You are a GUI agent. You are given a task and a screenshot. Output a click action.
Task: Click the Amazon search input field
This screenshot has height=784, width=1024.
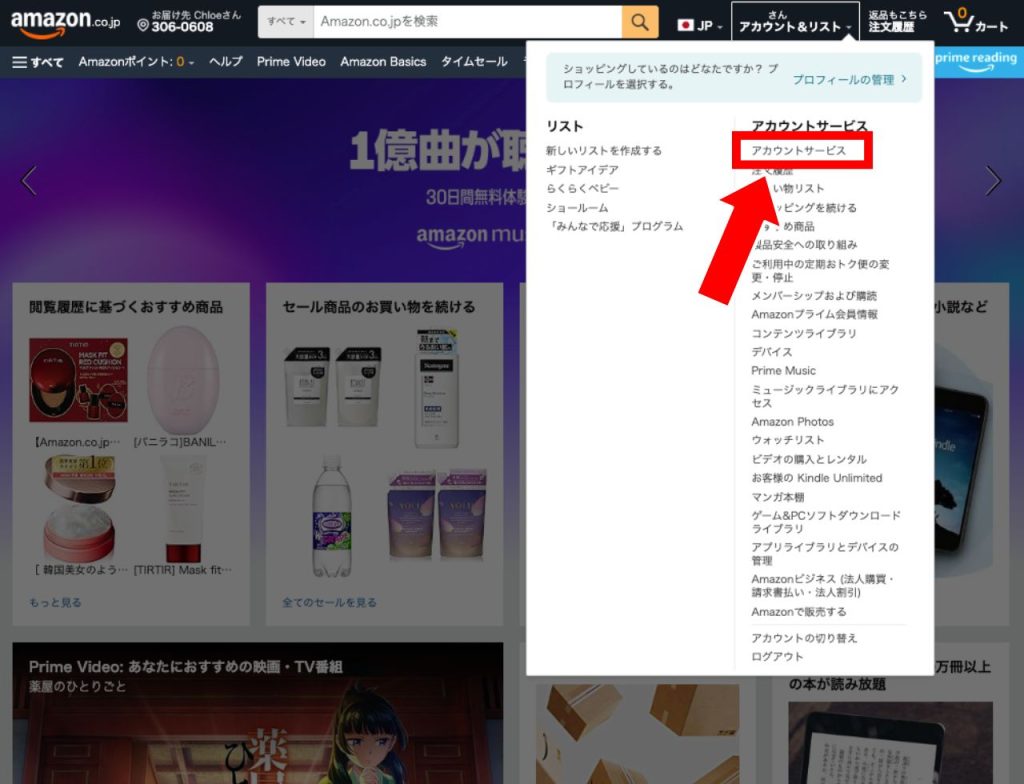pos(467,22)
